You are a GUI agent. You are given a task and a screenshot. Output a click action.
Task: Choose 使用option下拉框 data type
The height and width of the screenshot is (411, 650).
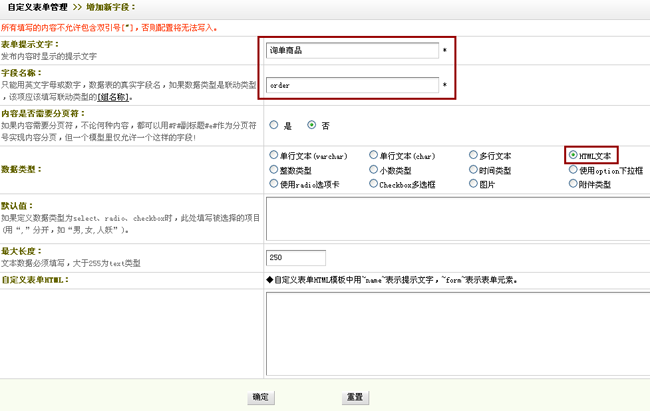coord(573,170)
